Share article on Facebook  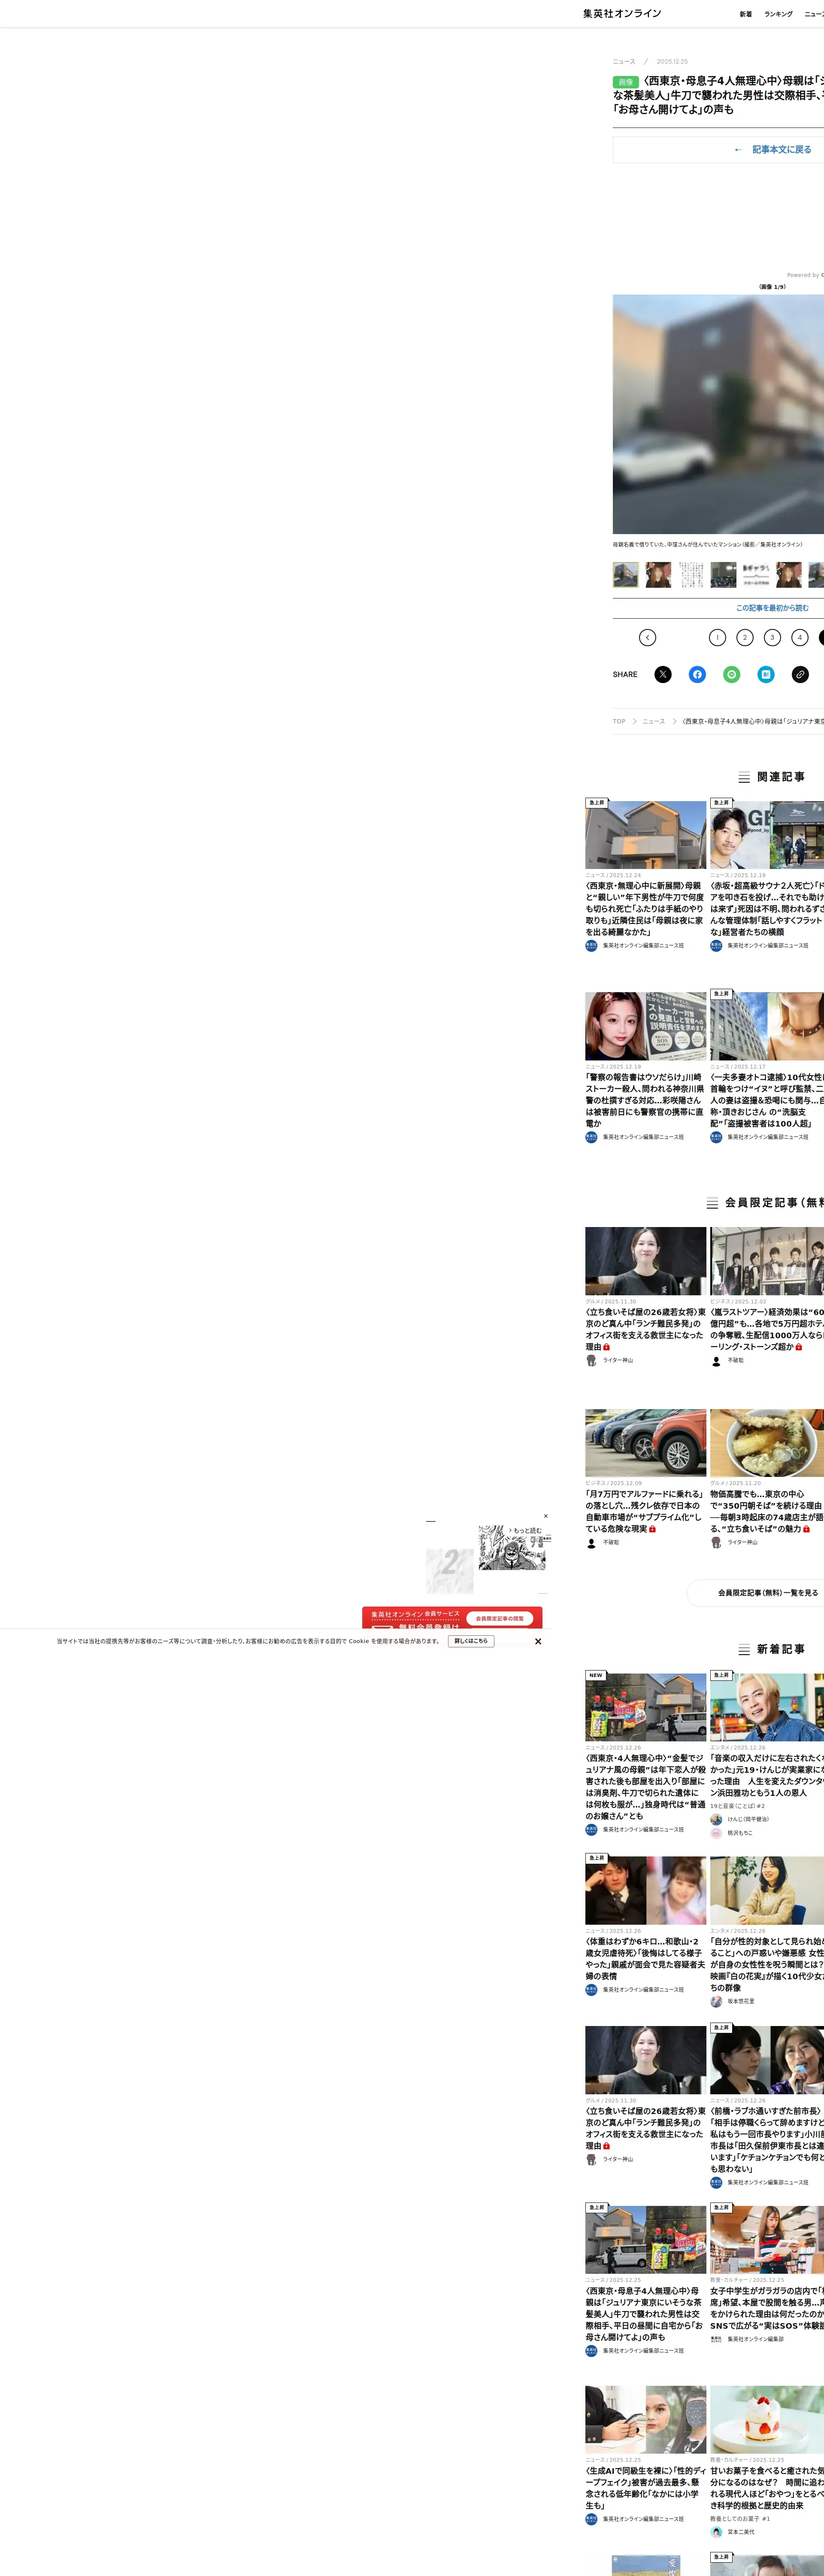click(x=697, y=674)
